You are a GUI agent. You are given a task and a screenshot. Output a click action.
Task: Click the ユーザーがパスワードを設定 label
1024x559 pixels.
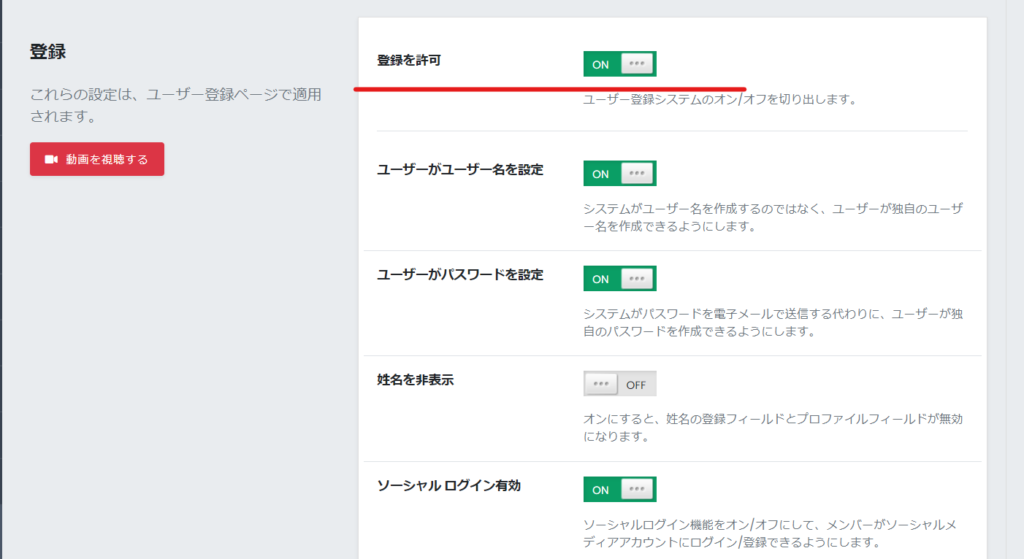coord(460,275)
